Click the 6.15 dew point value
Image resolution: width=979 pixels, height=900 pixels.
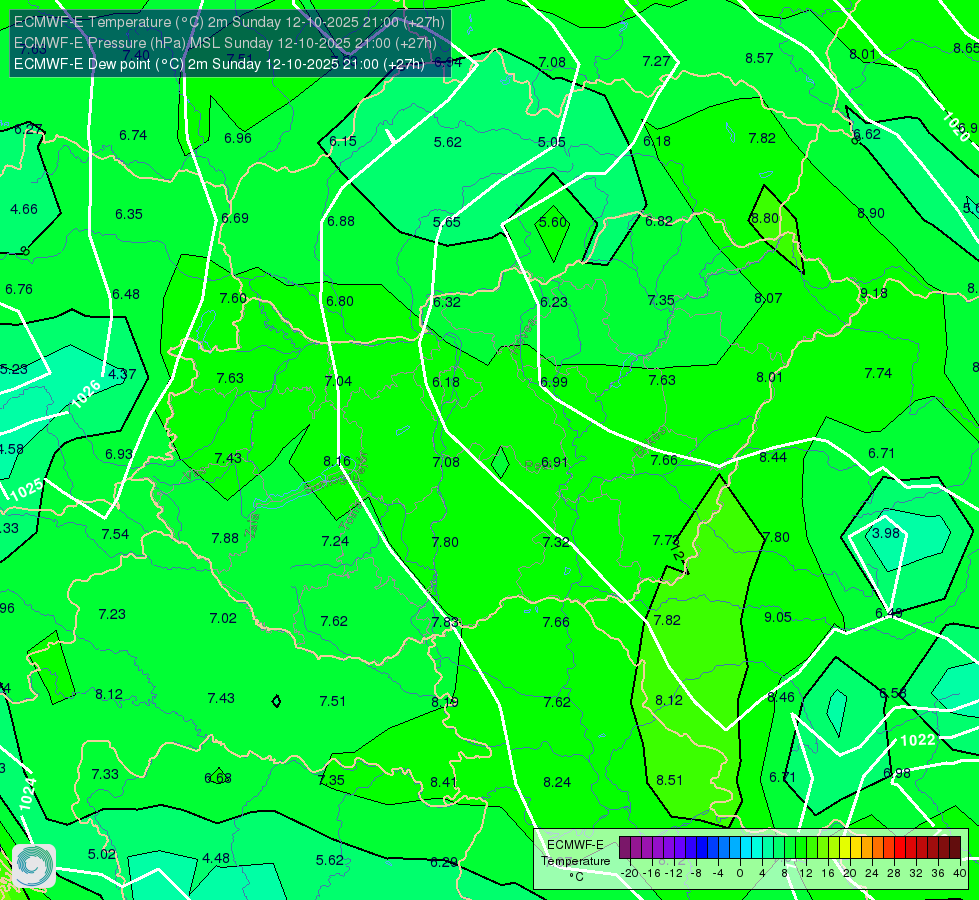(343, 141)
